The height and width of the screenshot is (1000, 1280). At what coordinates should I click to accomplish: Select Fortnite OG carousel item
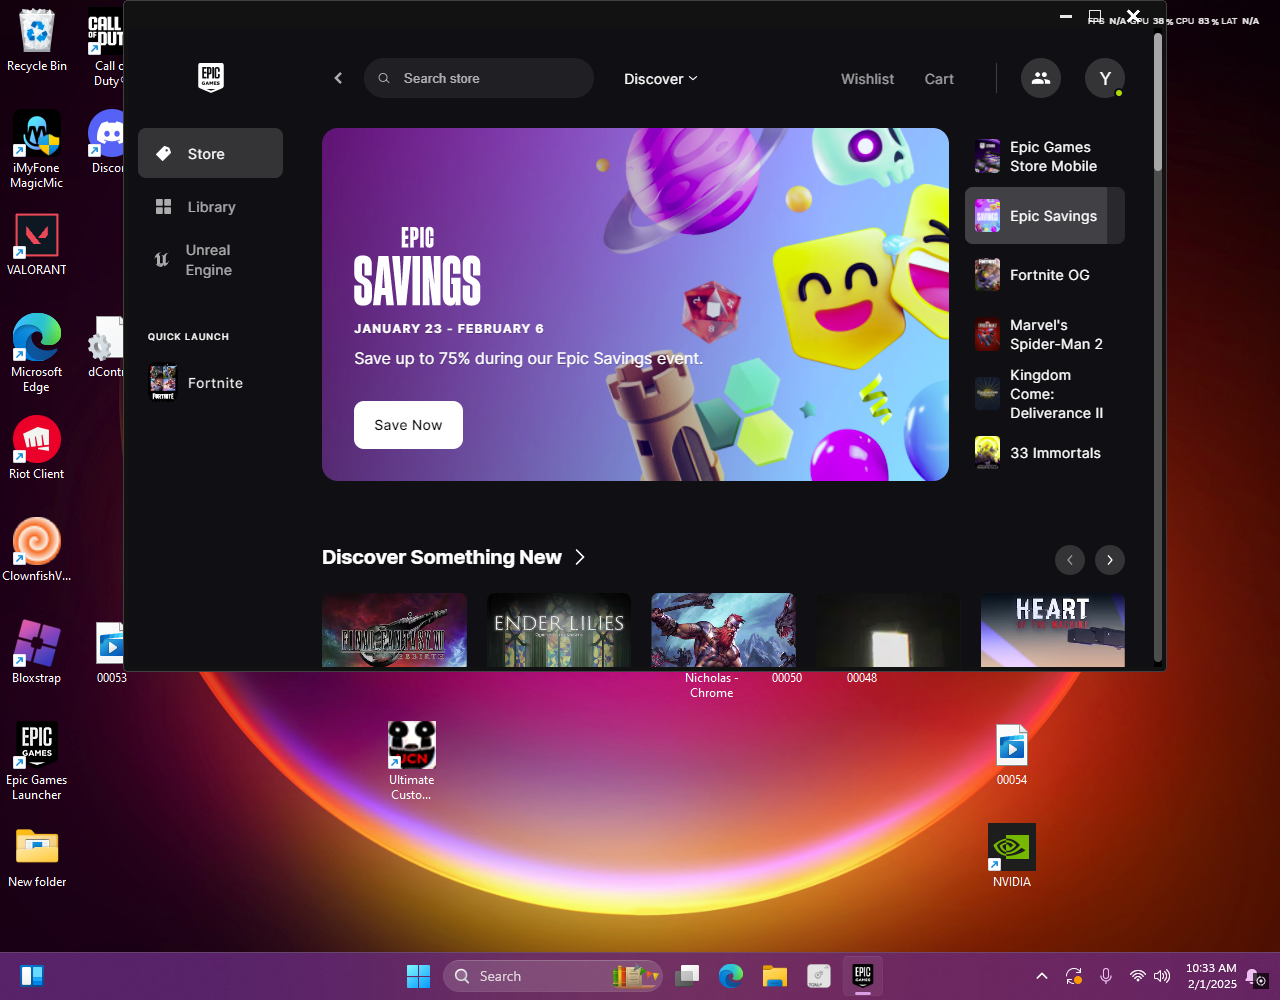click(x=1044, y=275)
